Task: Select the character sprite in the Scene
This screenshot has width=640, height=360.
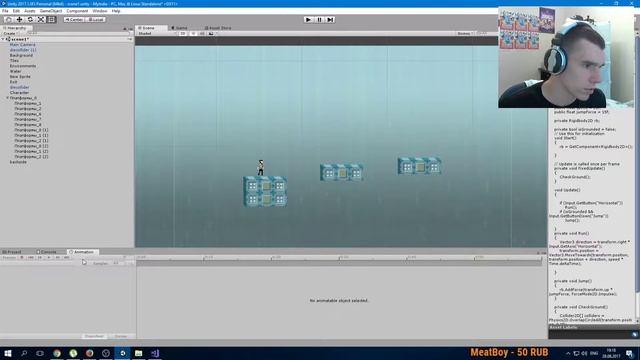Action: [261, 168]
